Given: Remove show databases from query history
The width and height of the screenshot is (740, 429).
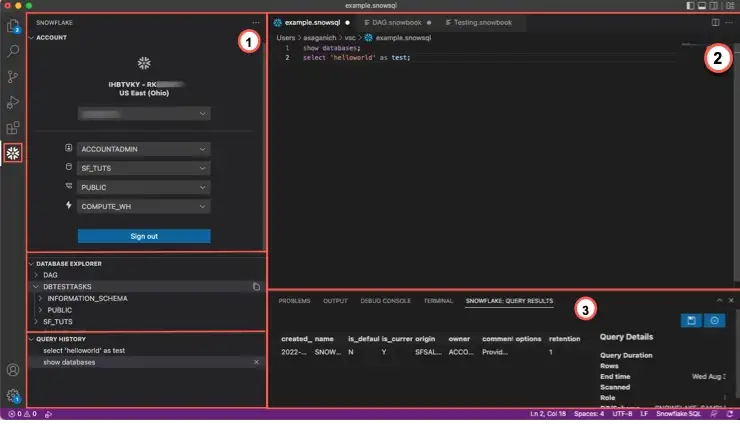Looking at the screenshot, I should click(x=256, y=362).
